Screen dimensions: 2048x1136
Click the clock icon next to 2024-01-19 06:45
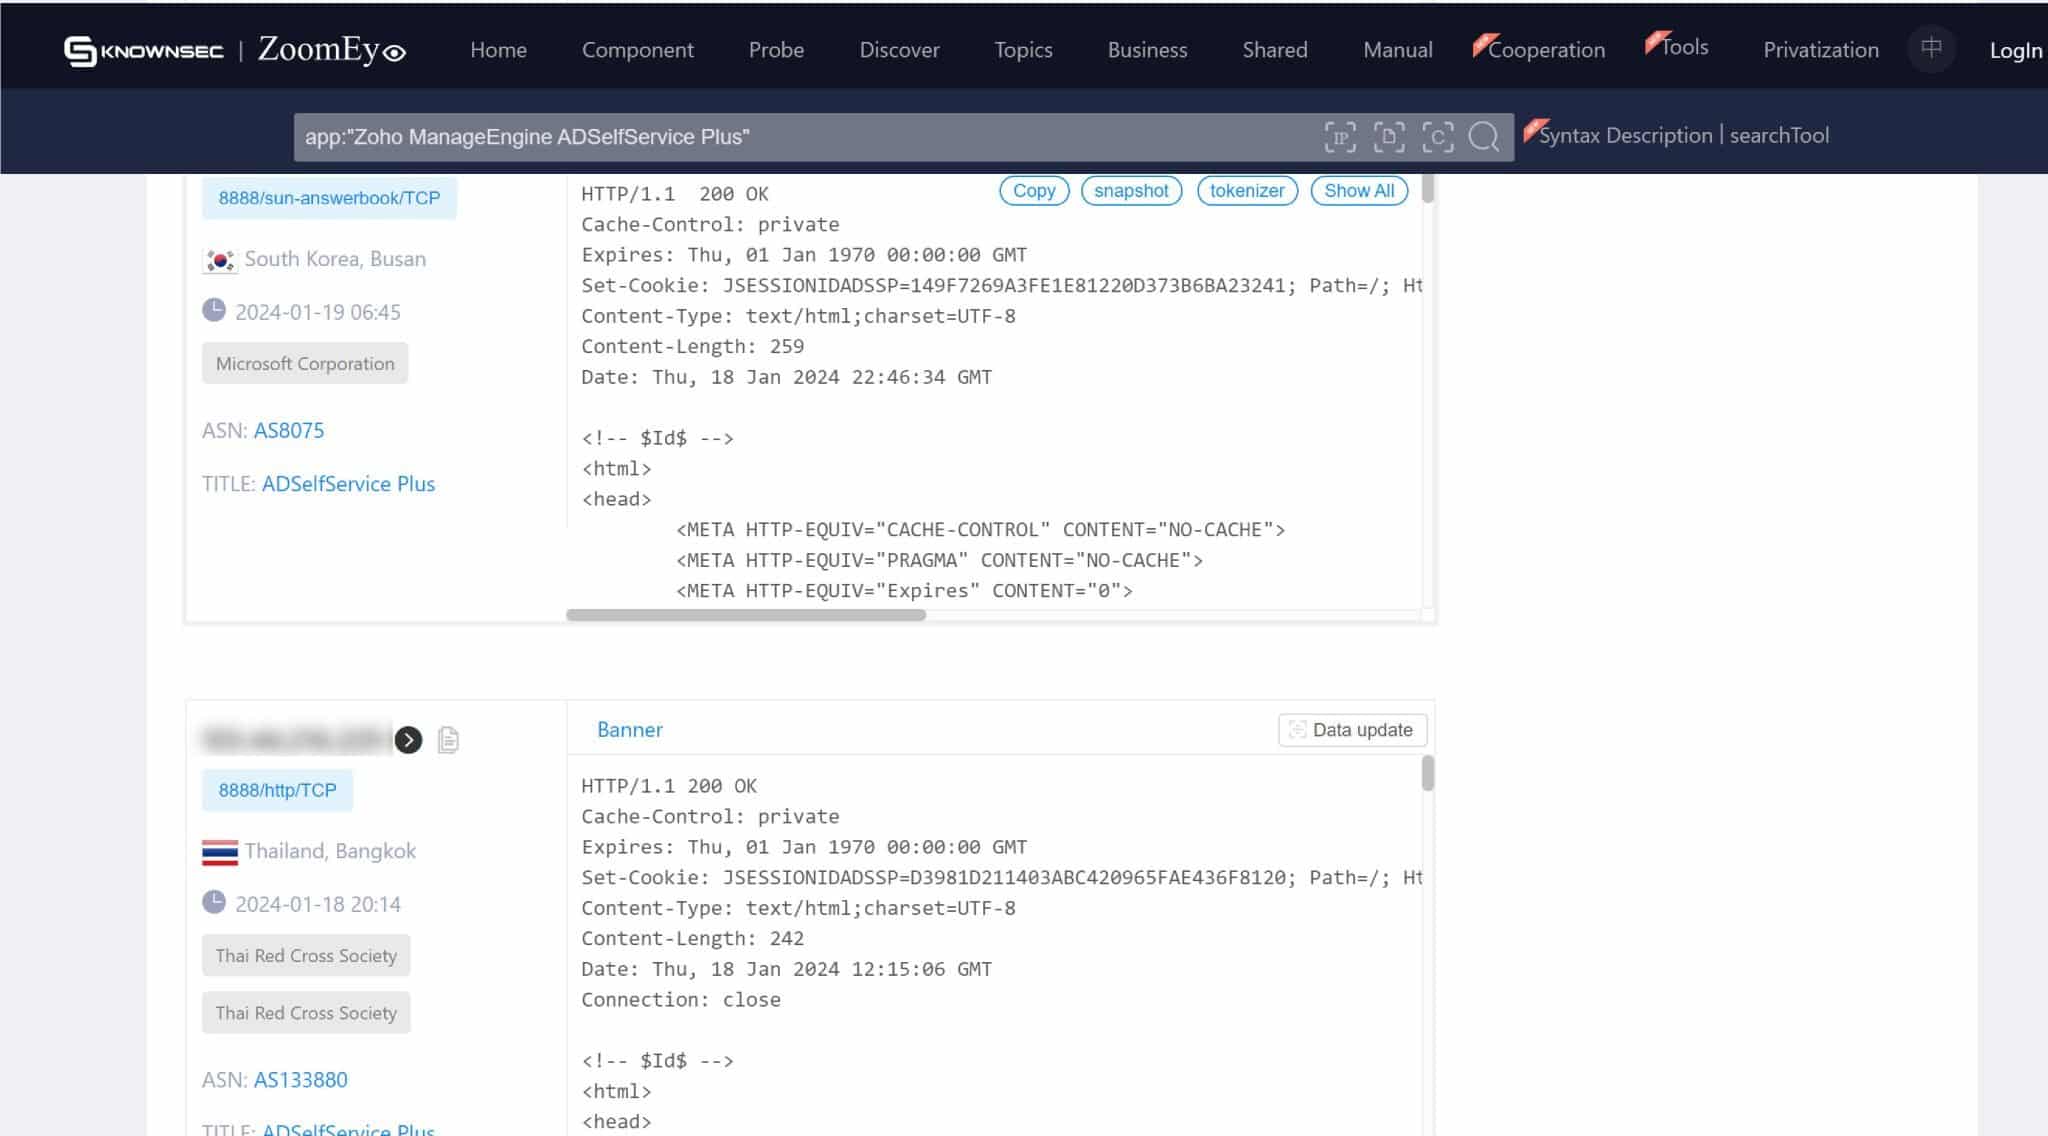pyautogui.click(x=214, y=311)
